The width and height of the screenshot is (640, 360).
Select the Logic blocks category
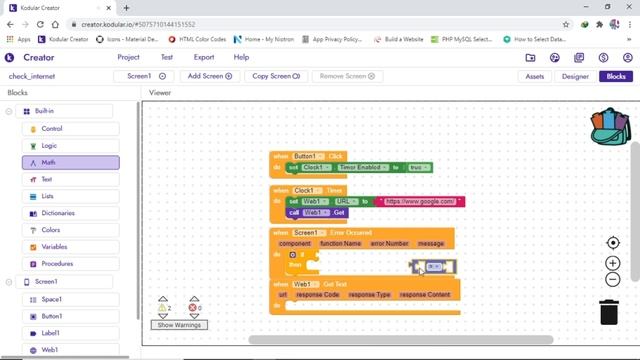tap(71, 146)
